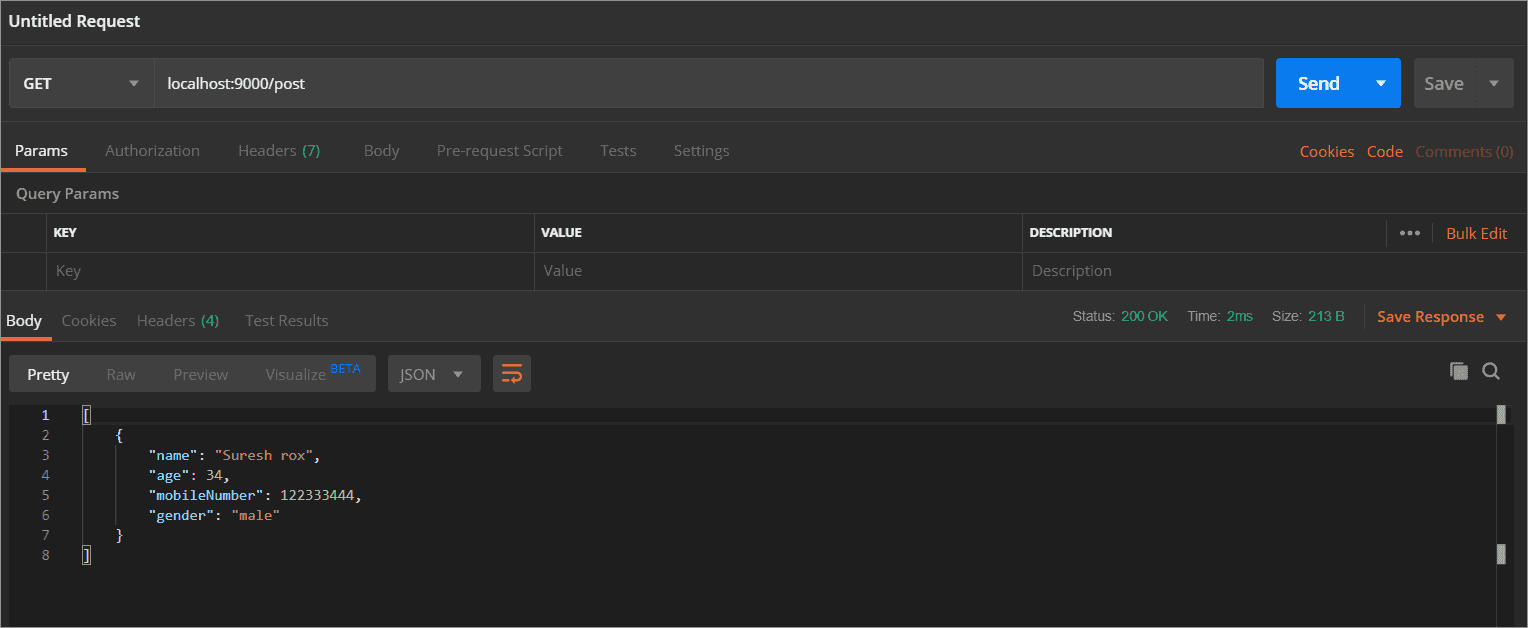This screenshot has height=628, width=1528.
Task: Show the Raw response view
Action: point(121,374)
